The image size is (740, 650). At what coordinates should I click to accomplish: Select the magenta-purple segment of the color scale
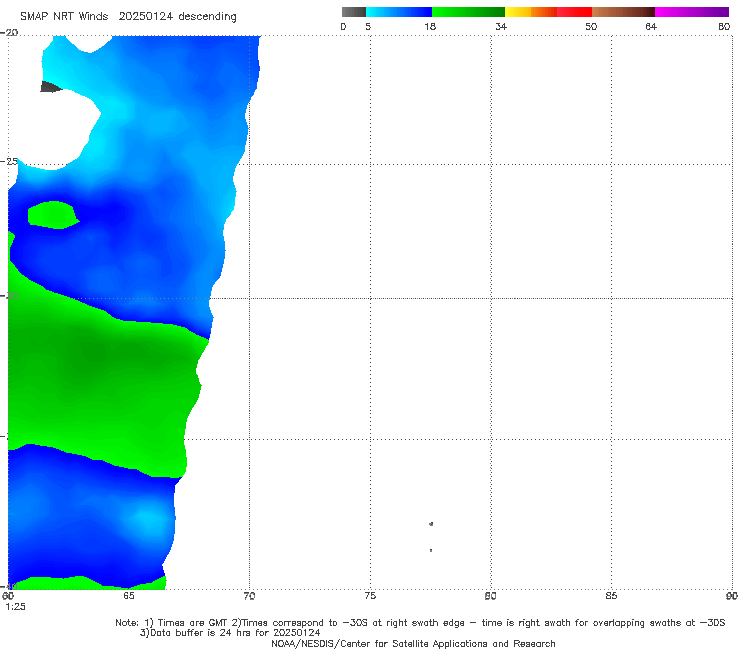pos(692,12)
